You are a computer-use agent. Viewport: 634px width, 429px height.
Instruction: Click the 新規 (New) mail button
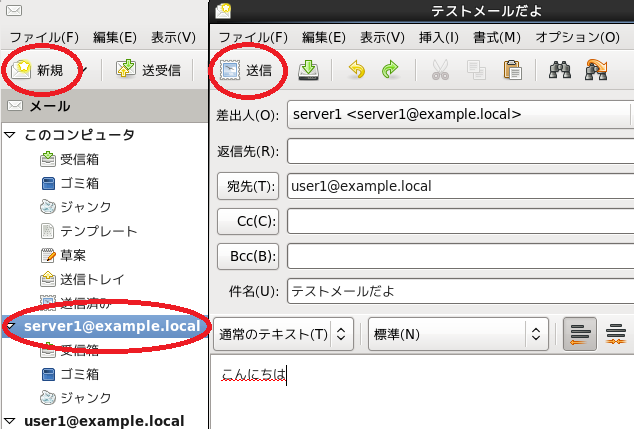tap(37, 70)
